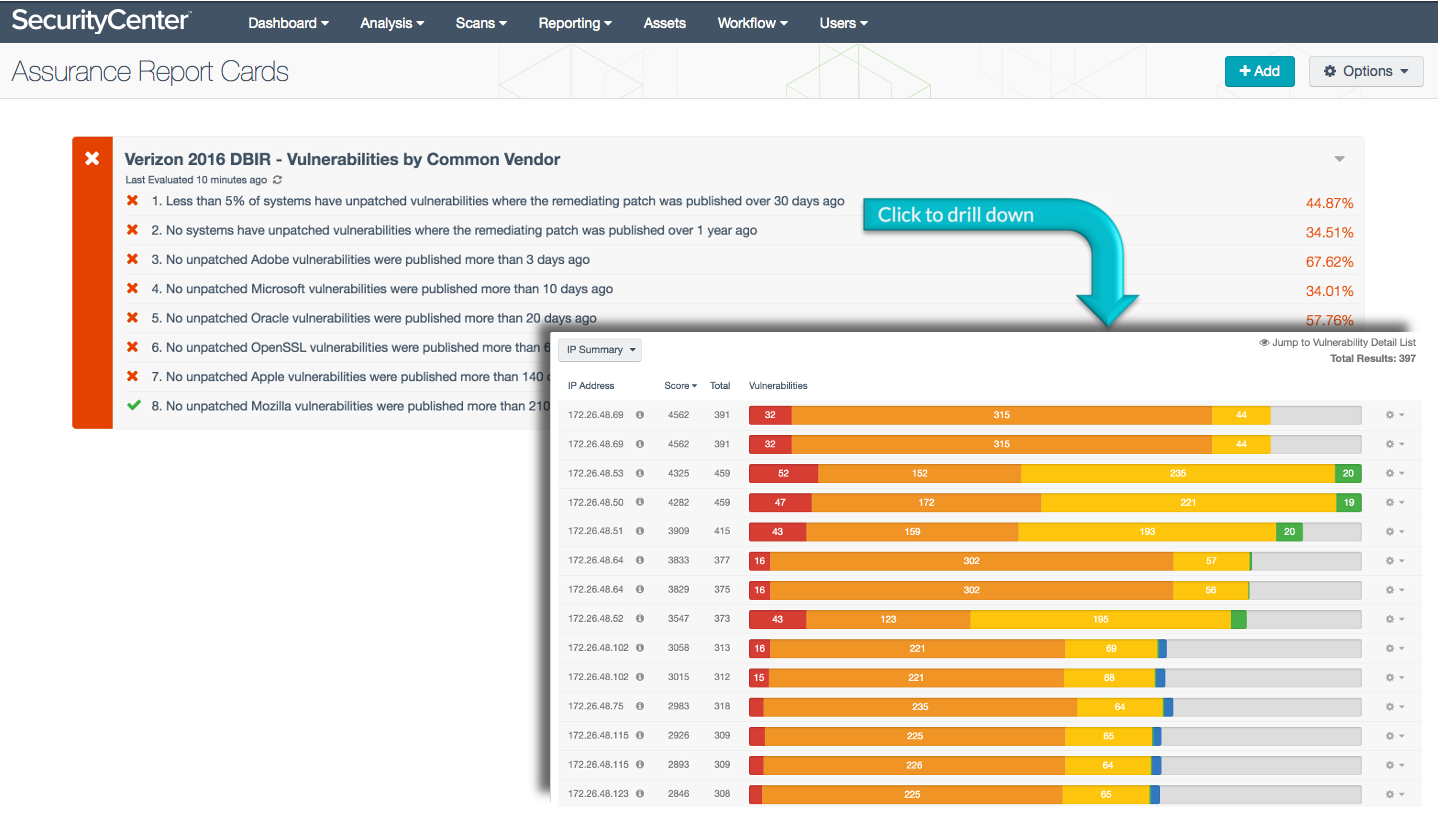Open the info icon in the score 3015 row
Viewport: 1440px width, 820px height.
point(640,677)
